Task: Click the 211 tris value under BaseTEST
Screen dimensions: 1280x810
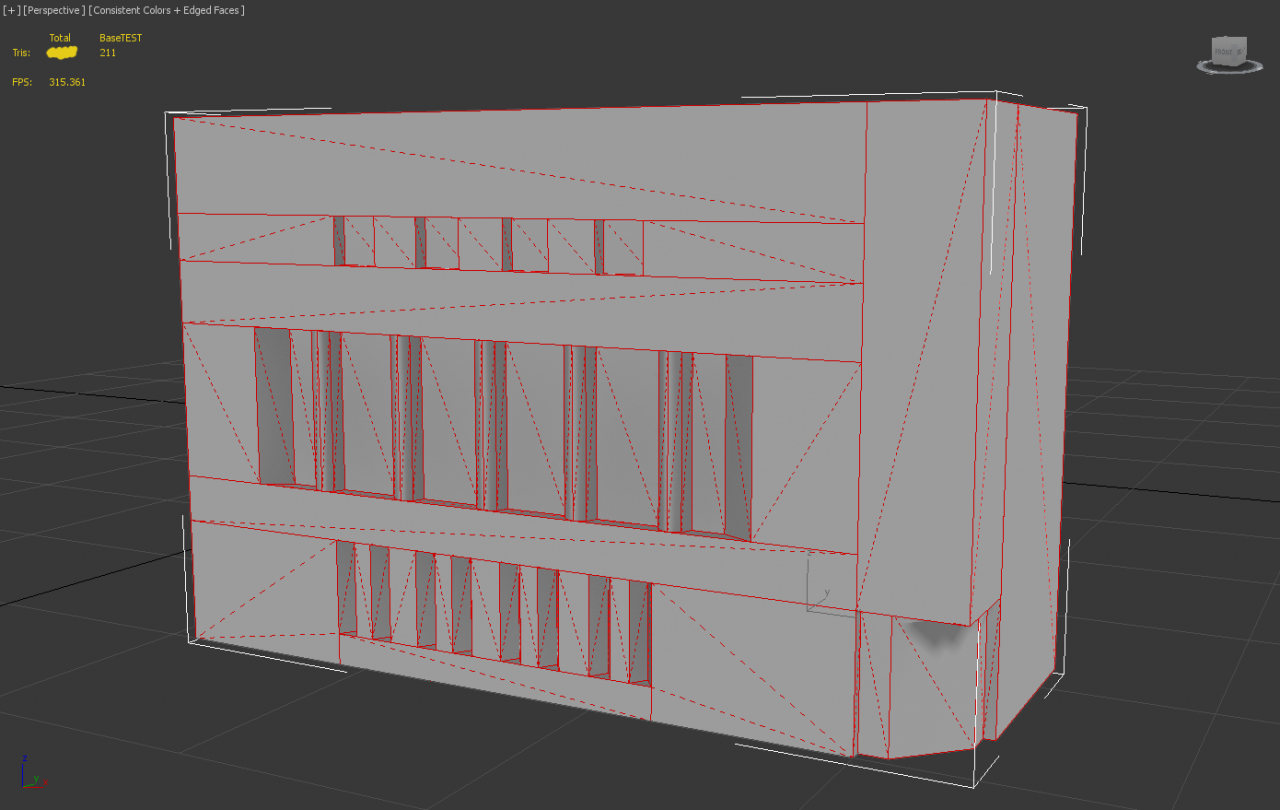Action: tap(108, 53)
